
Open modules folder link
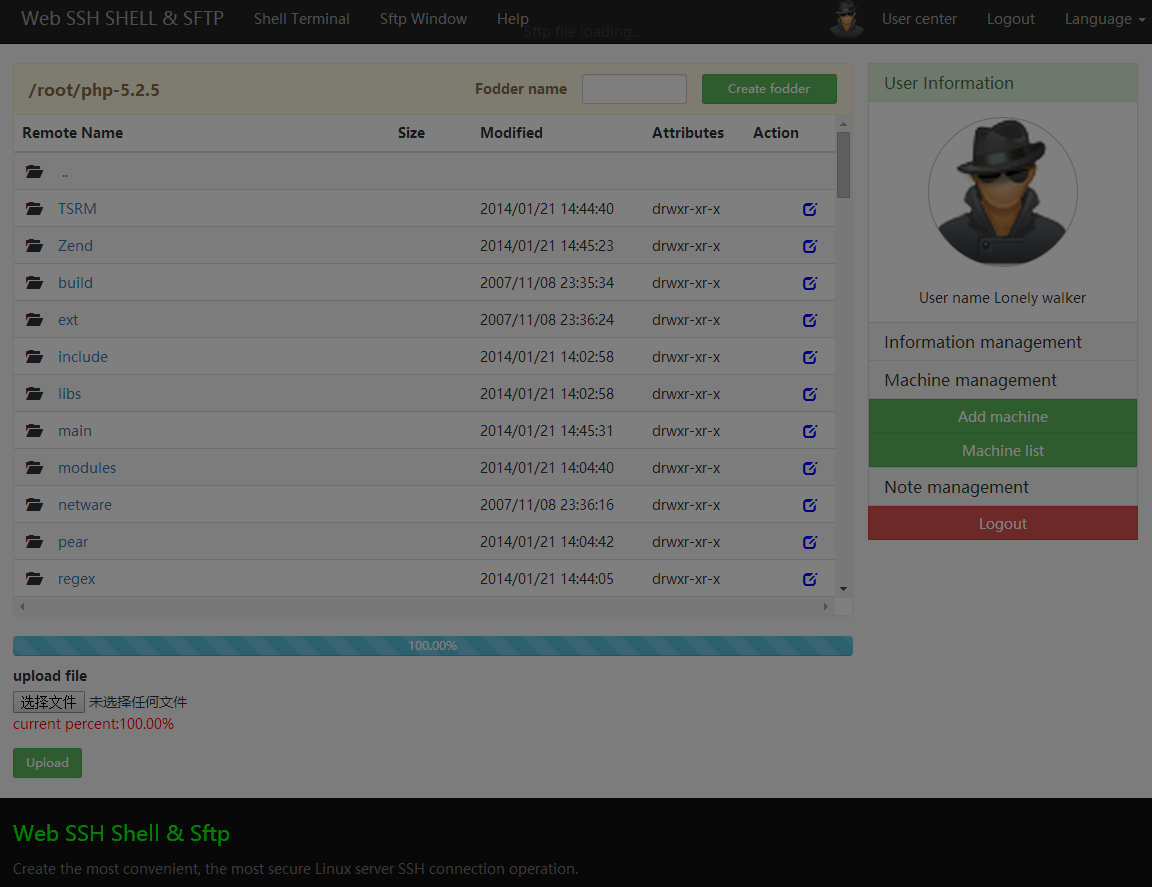pyautogui.click(x=87, y=467)
